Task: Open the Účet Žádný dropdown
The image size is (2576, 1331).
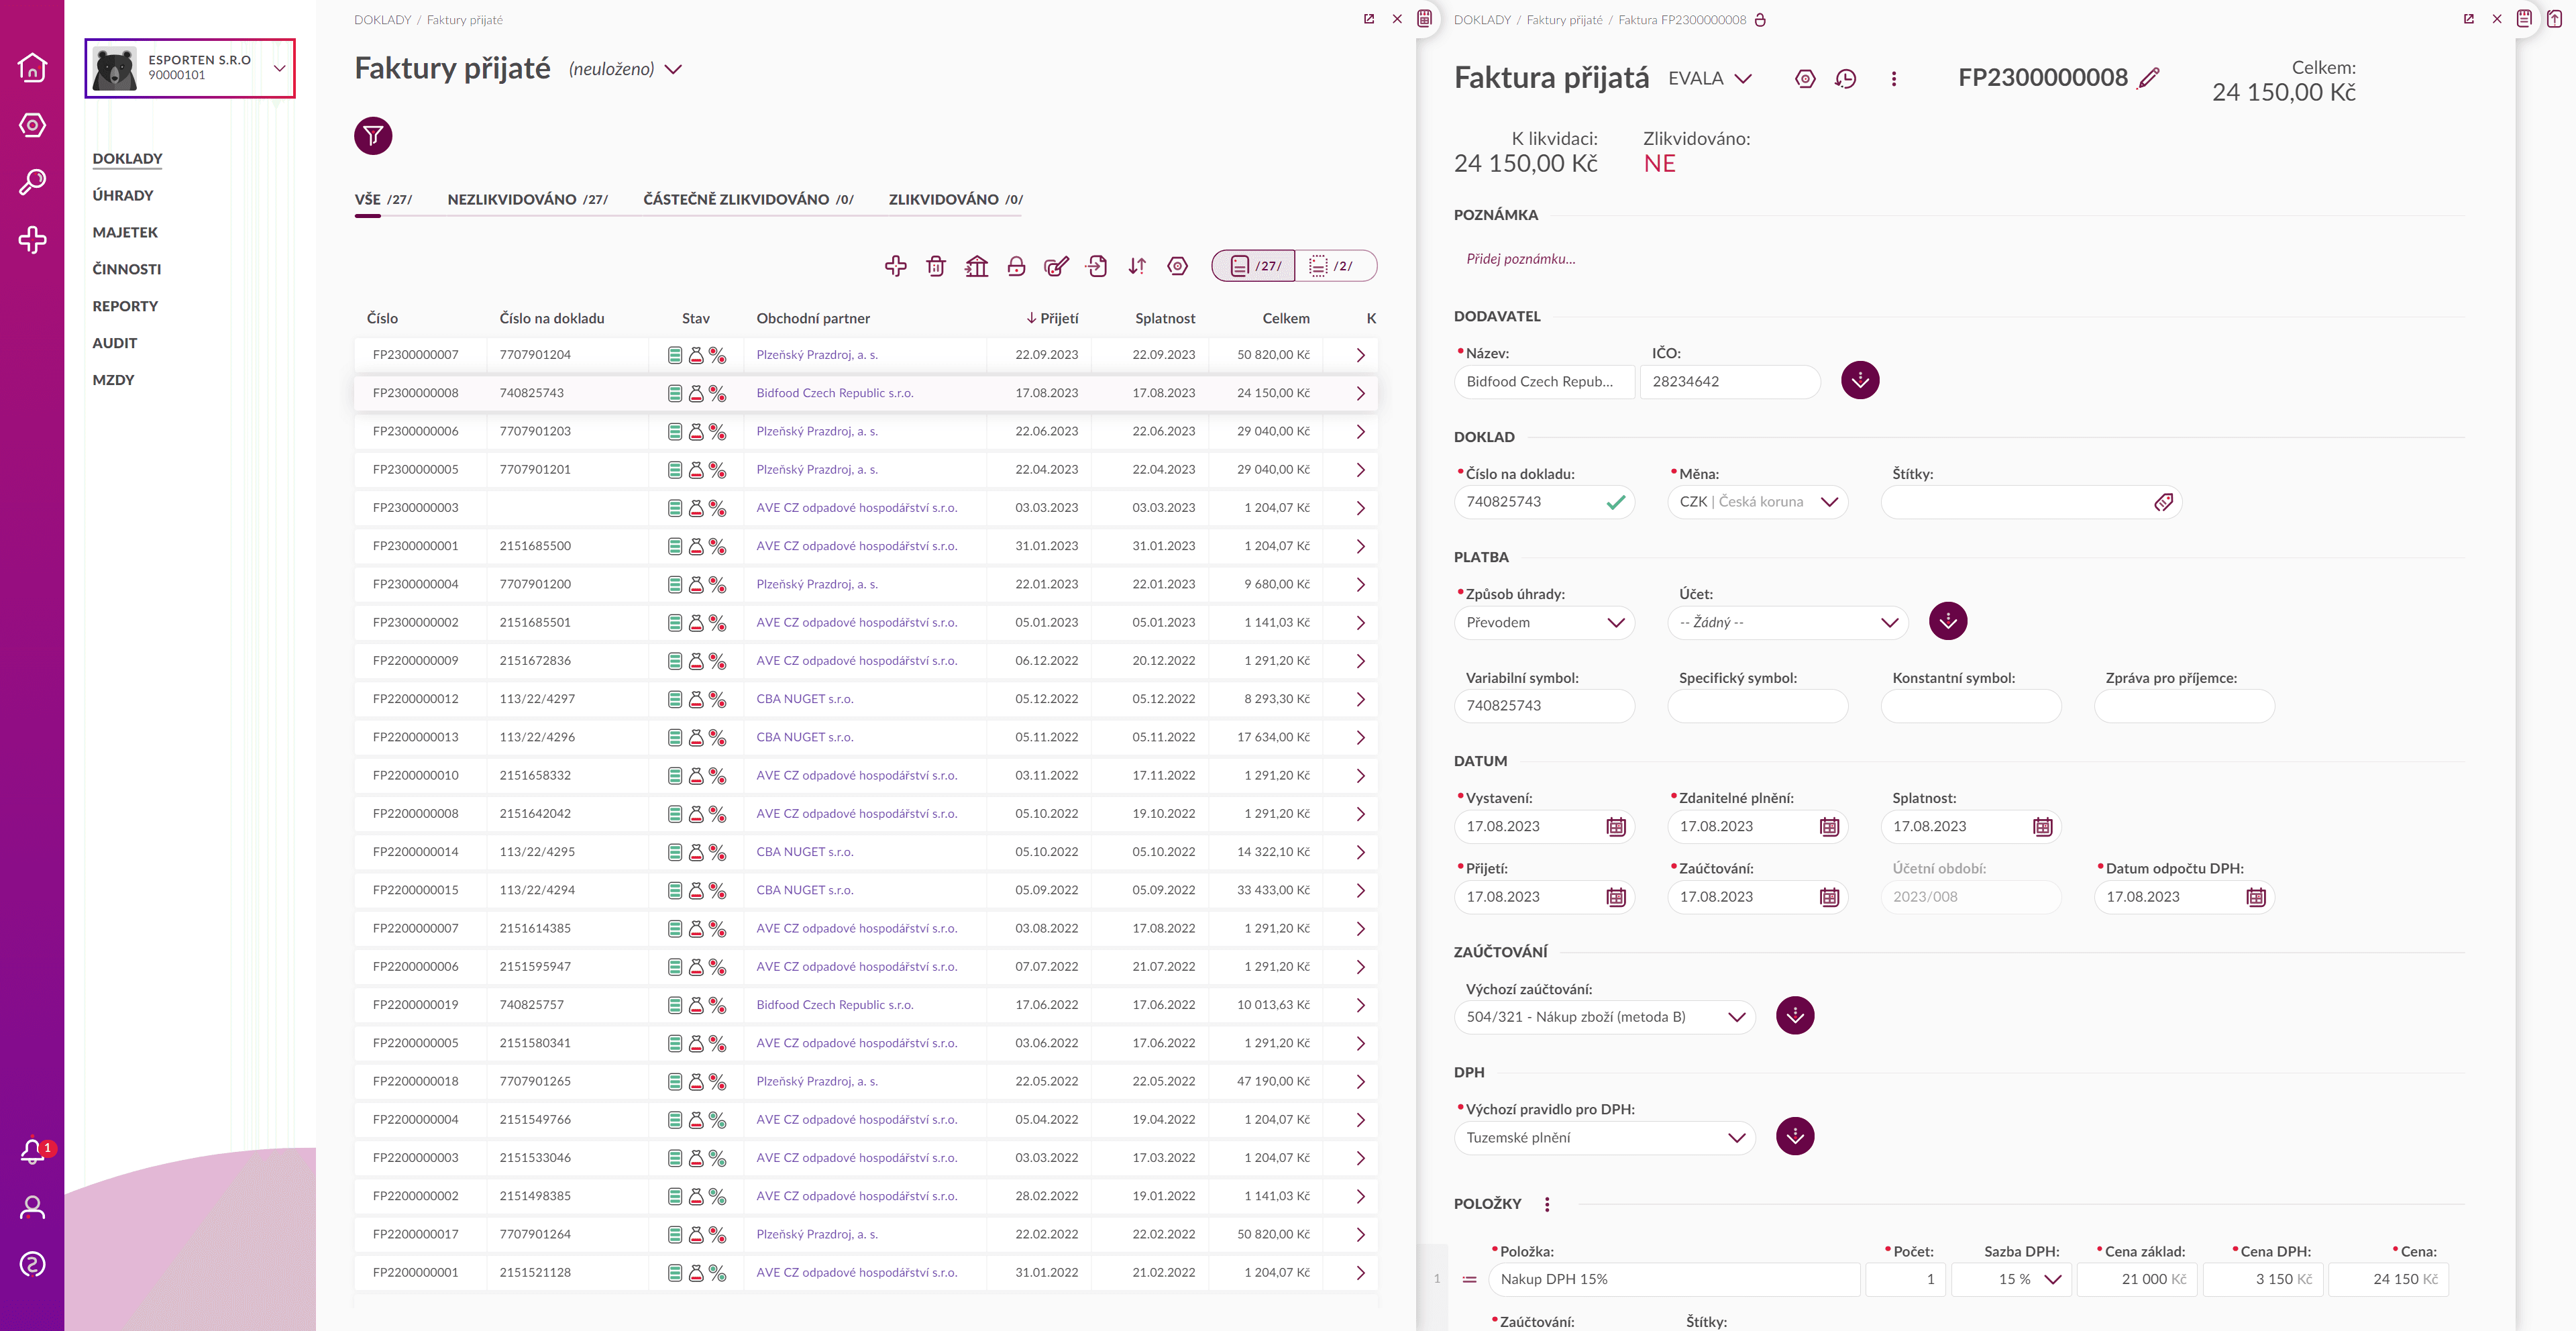Action: pyautogui.click(x=1788, y=623)
